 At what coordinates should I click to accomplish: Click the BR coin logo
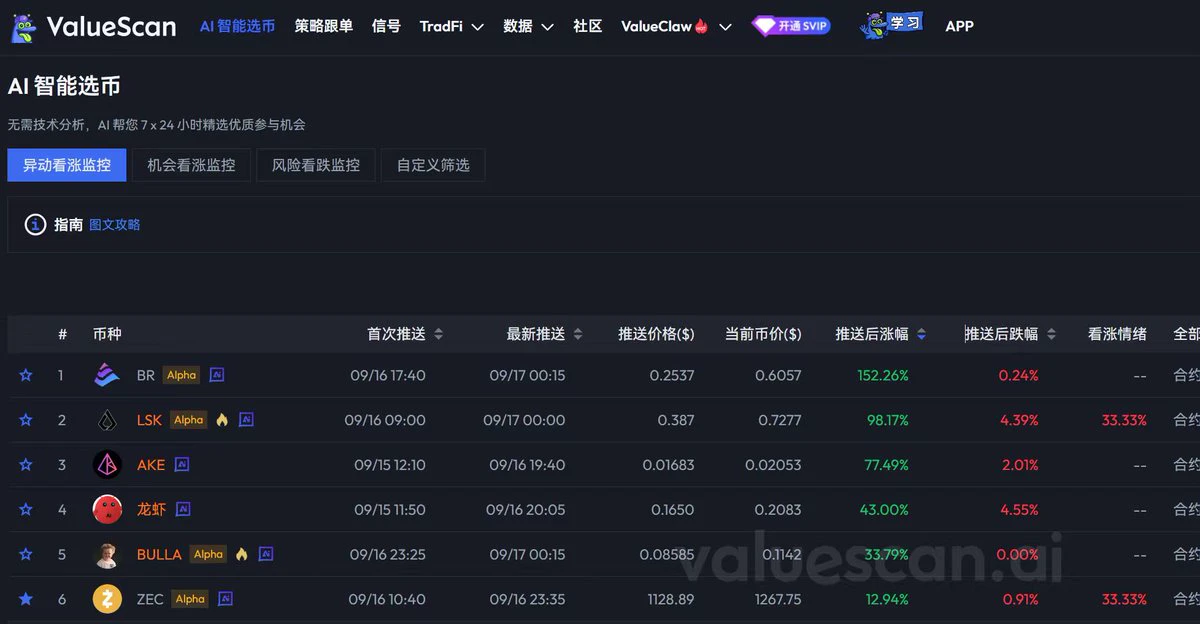click(x=107, y=375)
